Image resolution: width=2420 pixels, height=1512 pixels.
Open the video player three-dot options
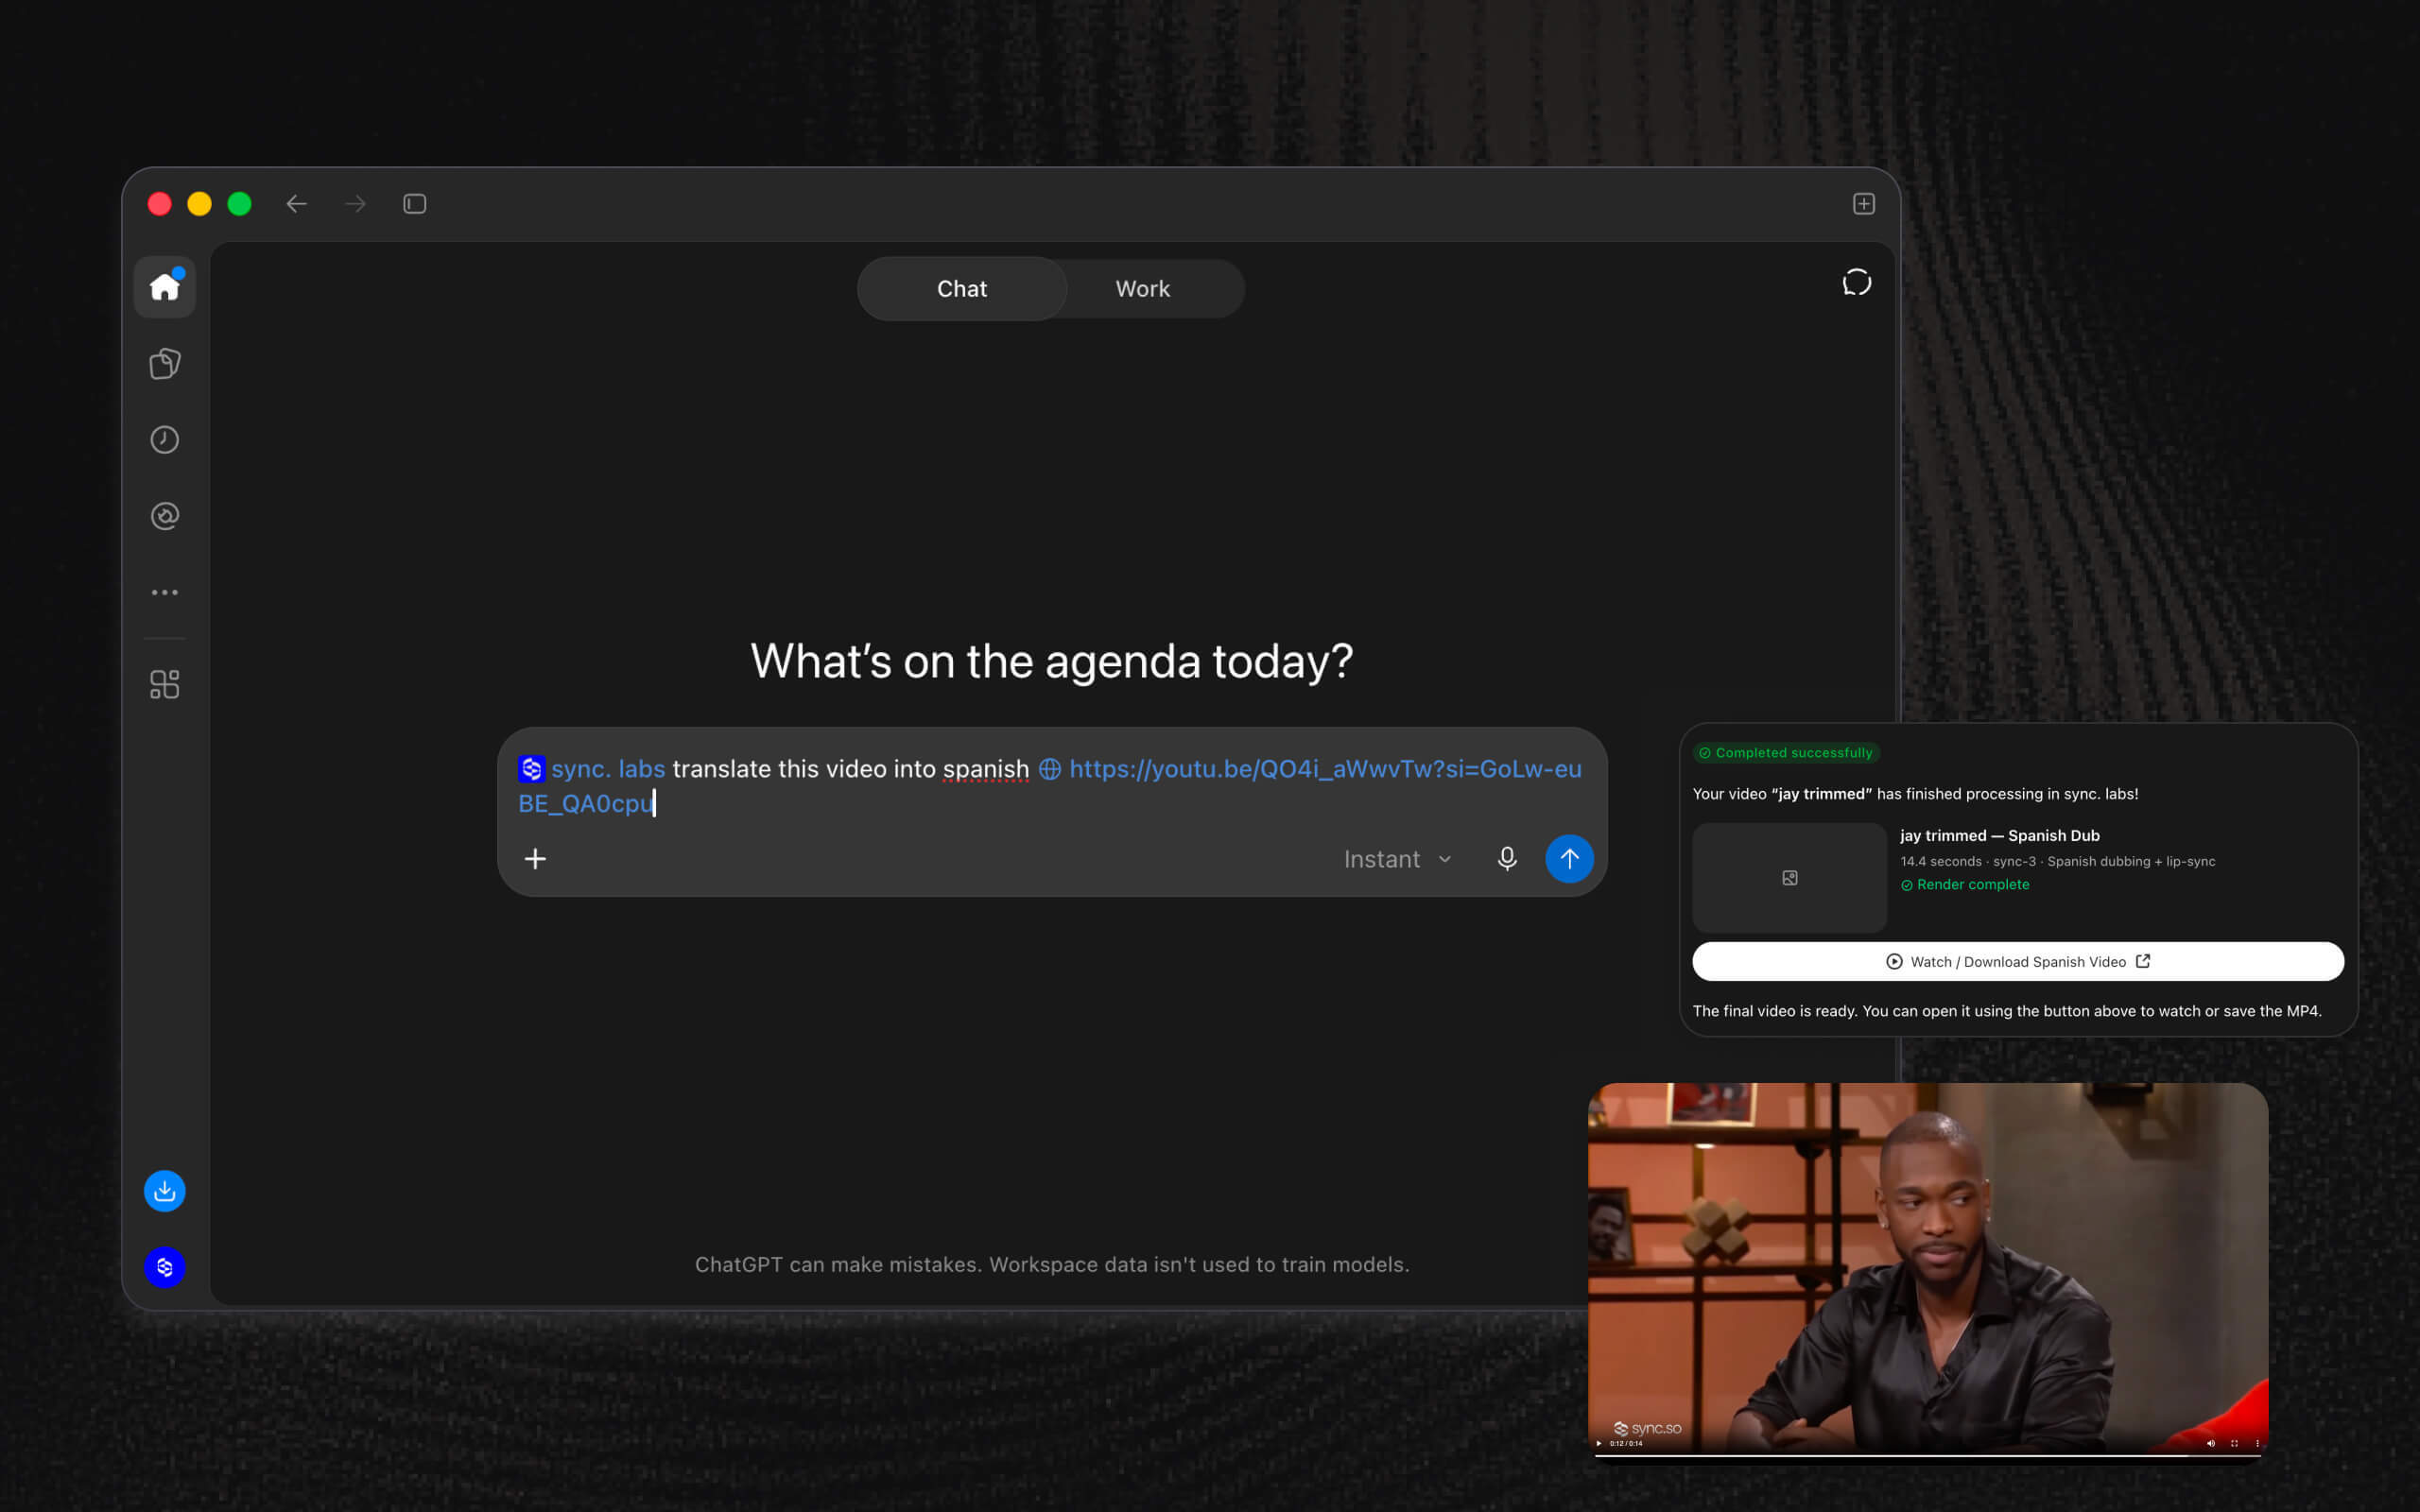(x=2257, y=1443)
